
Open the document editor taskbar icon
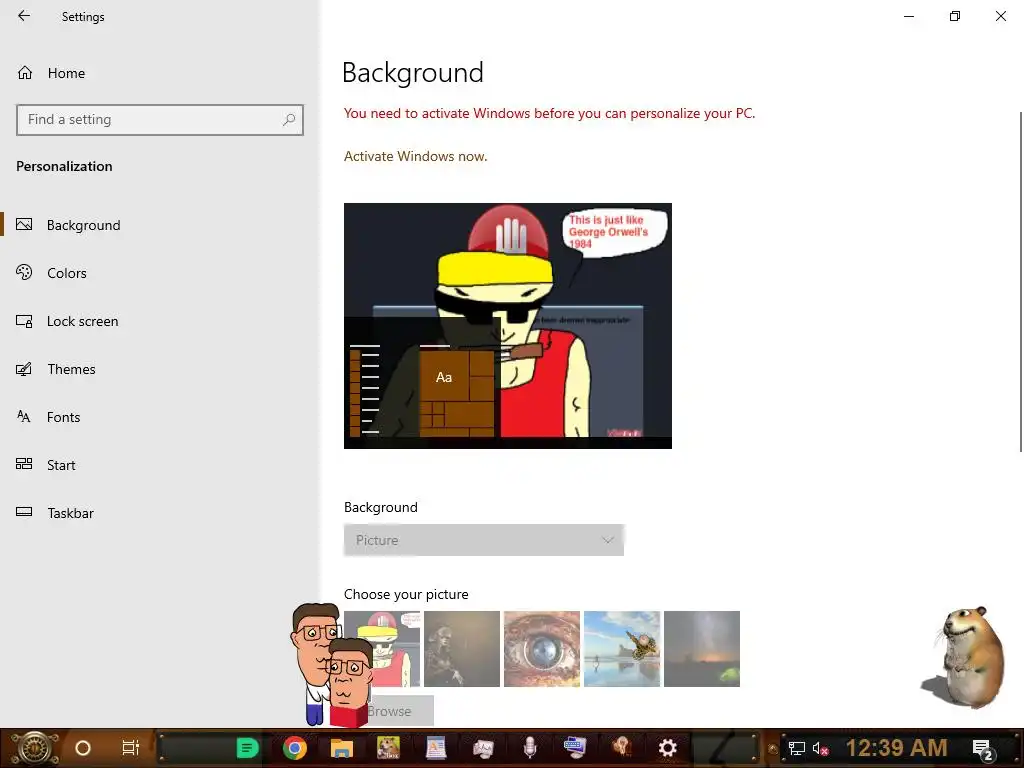436,748
